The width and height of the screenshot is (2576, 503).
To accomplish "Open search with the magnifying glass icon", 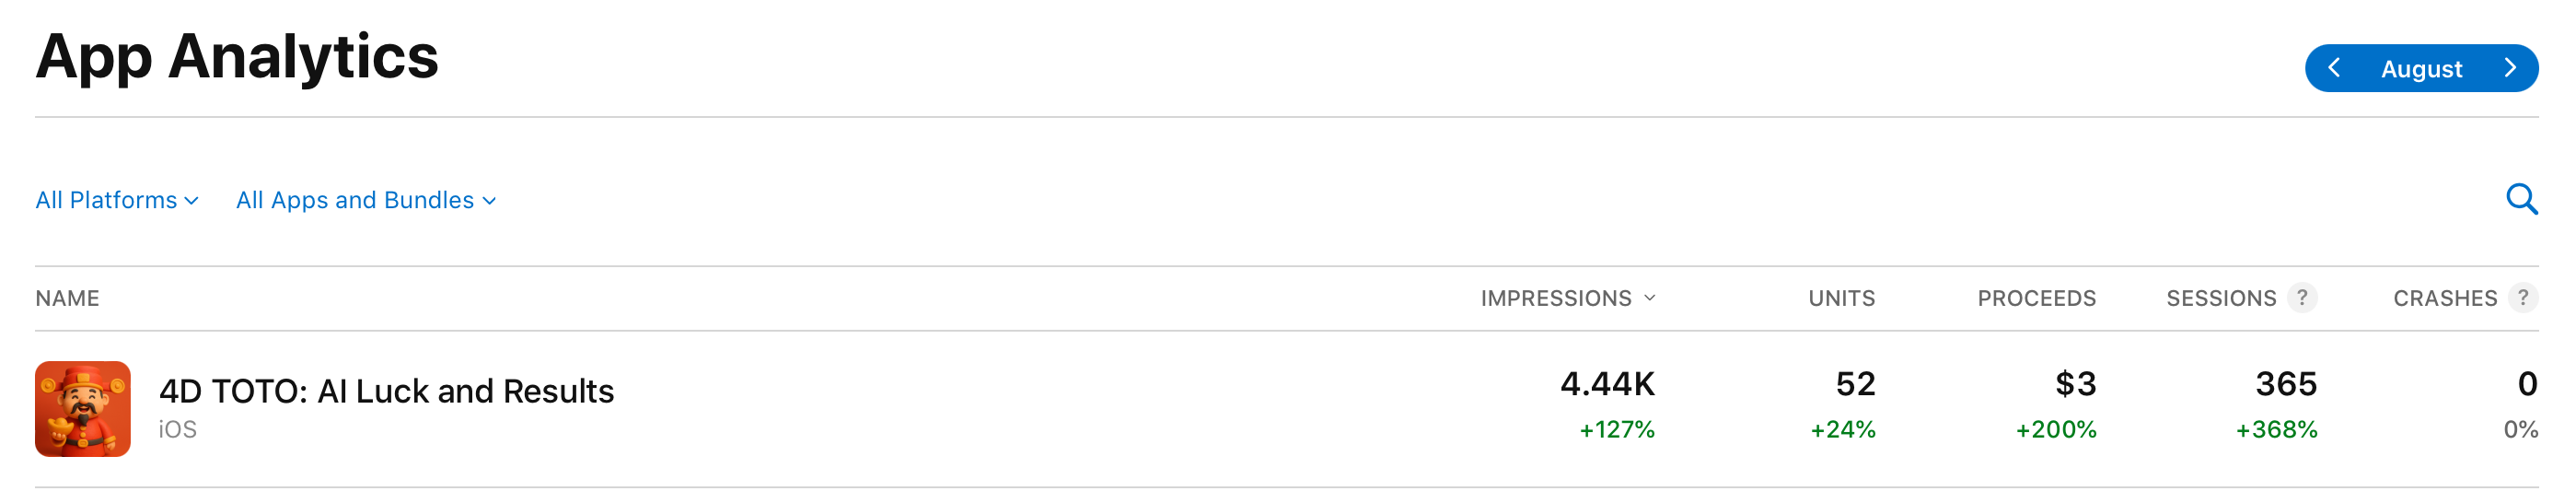I will coord(2521,200).
